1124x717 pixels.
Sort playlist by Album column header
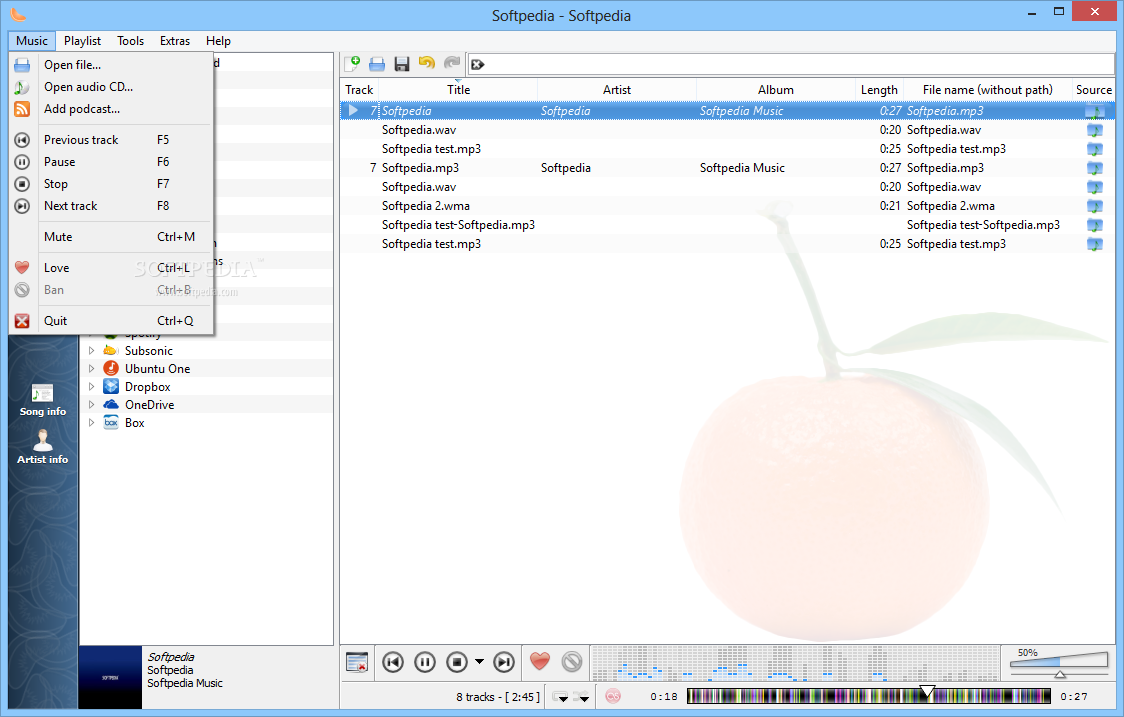[776, 90]
